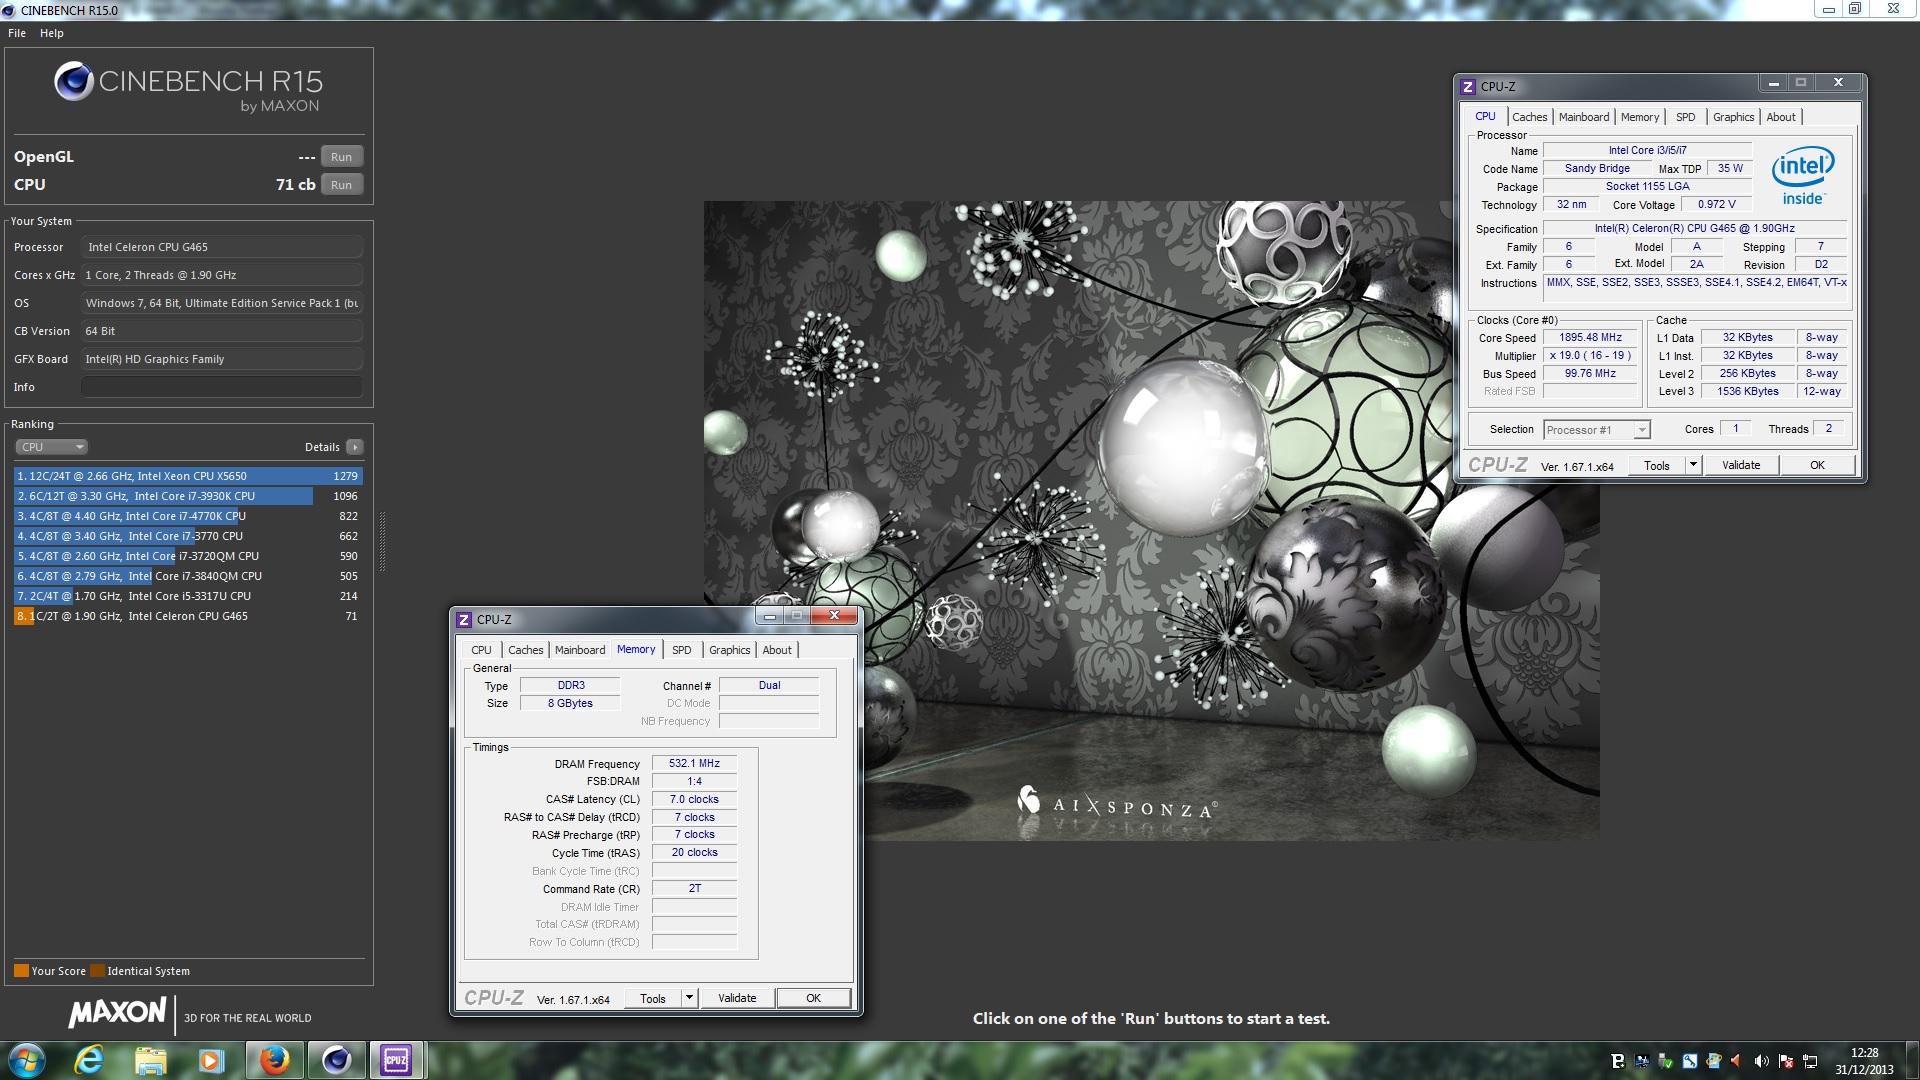
Task: Select ranking row Intel Xeon CPU X5650
Action: 188,476
